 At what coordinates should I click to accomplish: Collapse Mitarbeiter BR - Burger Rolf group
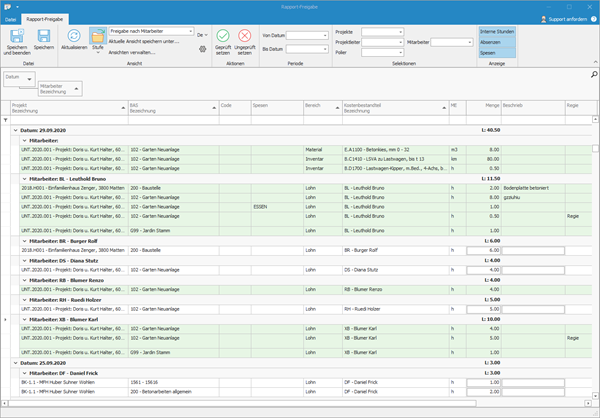[24, 241]
